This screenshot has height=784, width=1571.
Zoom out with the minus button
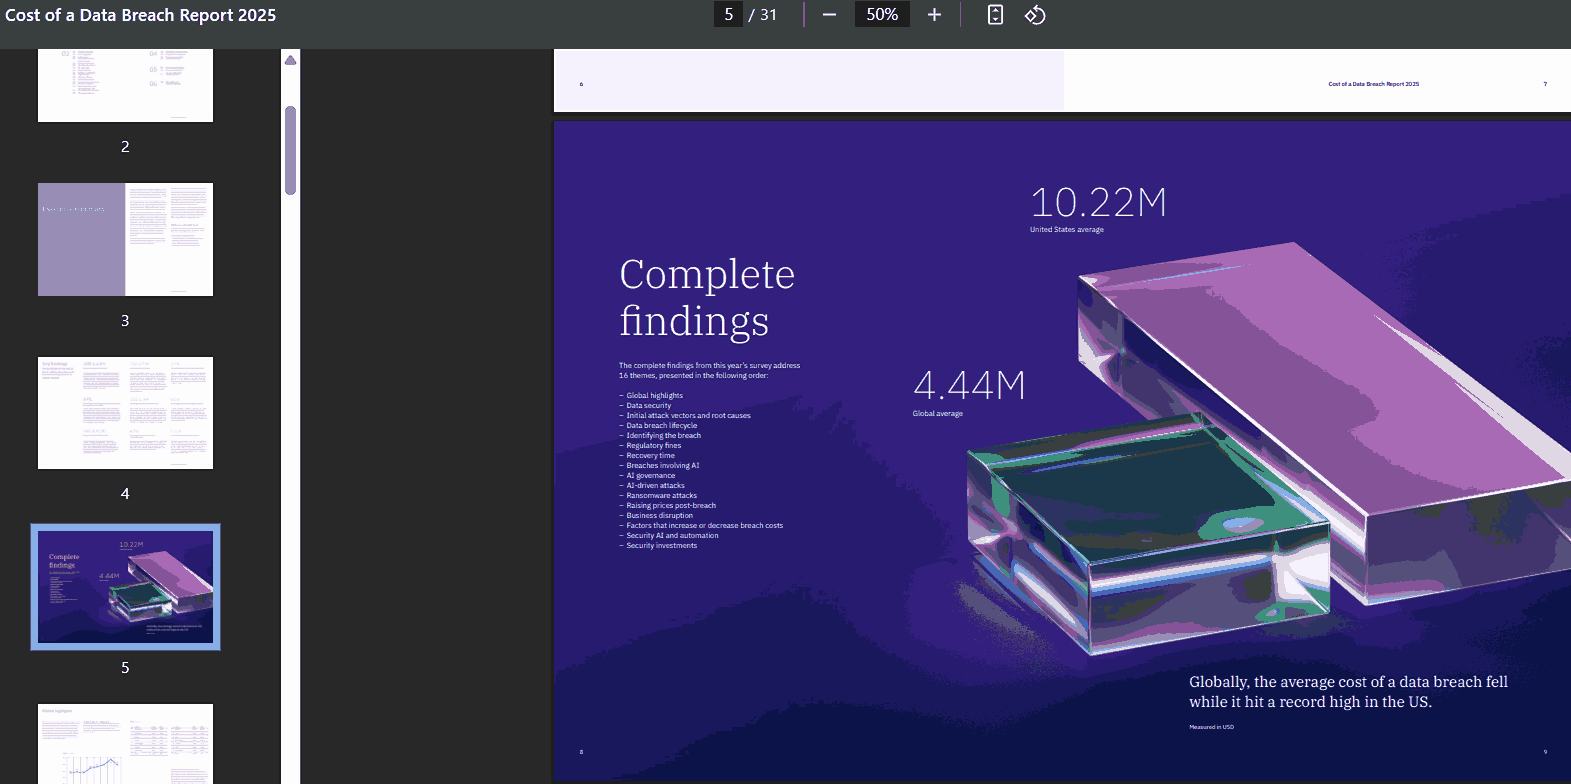click(829, 15)
